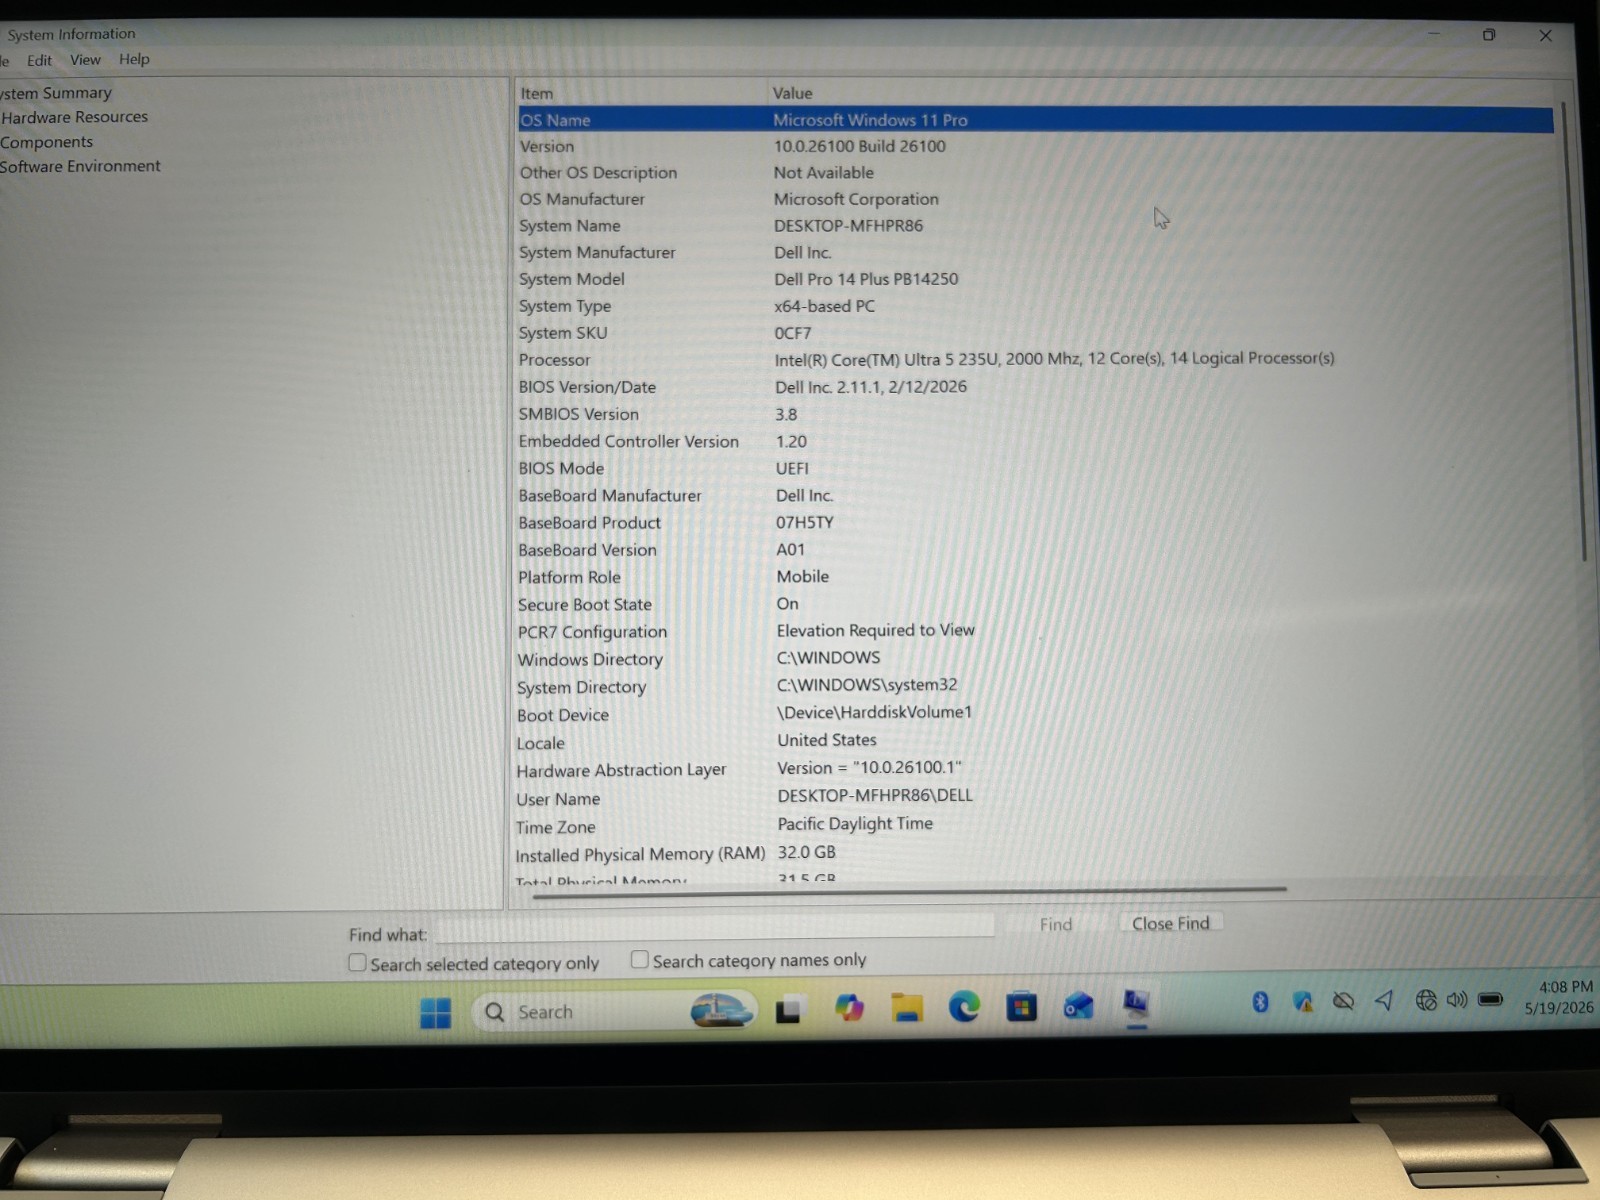Select the Embedded Controller Version row
The height and width of the screenshot is (1200, 1600).
pyautogui.click(x=1035, y=441)
